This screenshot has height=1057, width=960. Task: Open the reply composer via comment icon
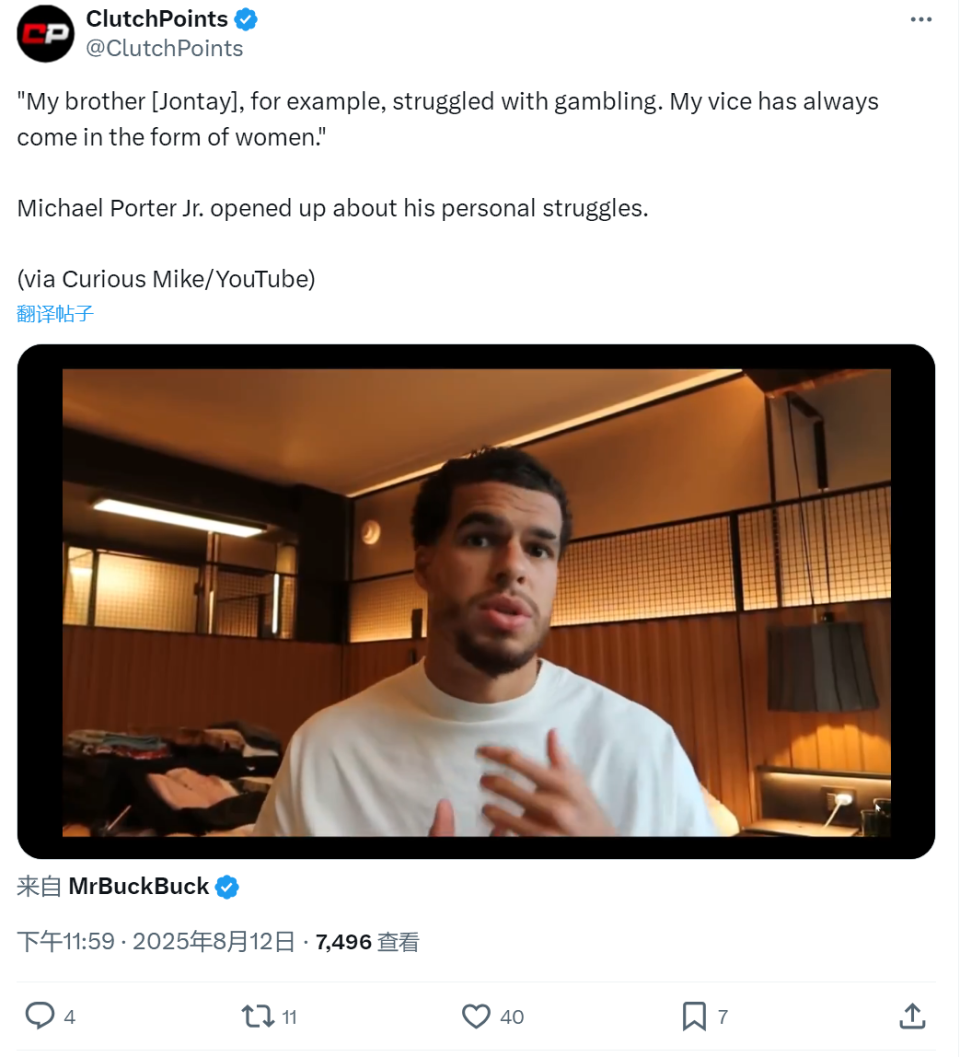[38, 1016]
